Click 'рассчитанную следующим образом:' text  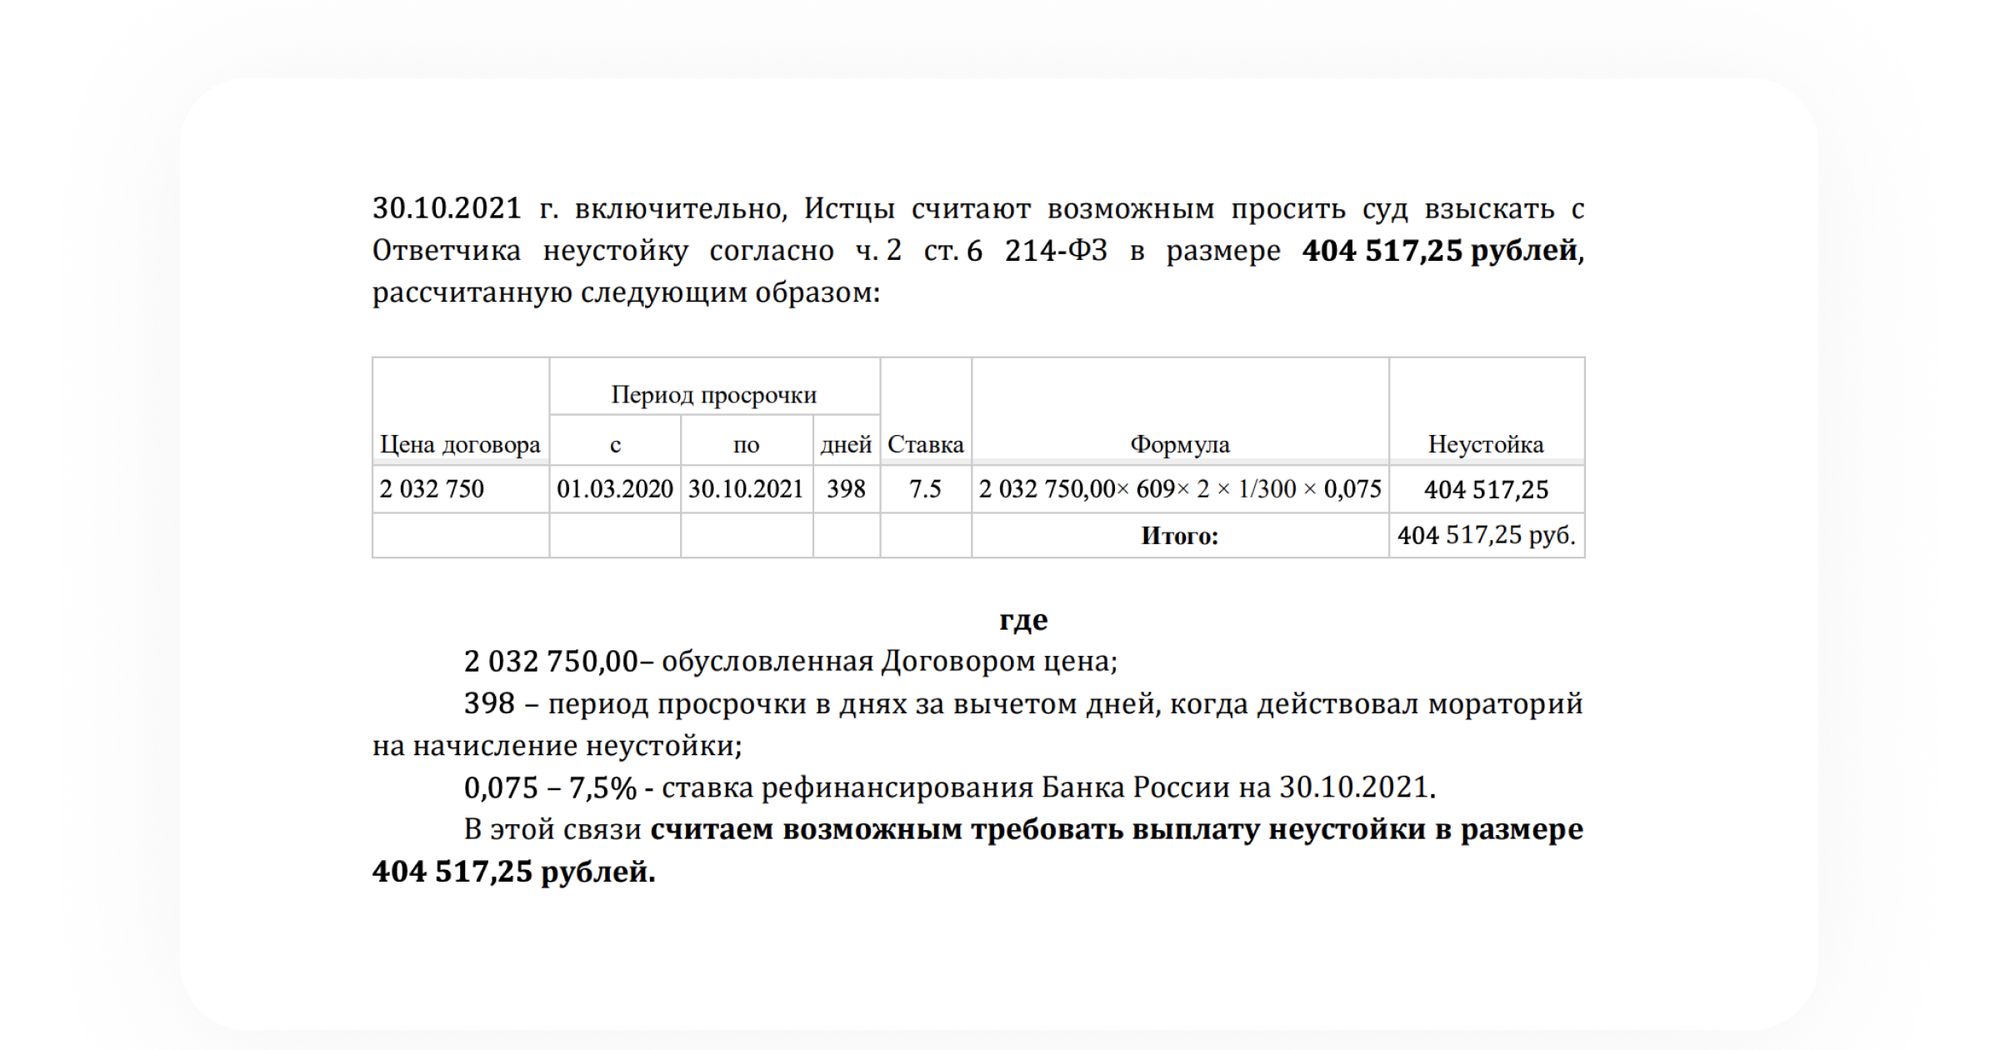click(626, 293)
